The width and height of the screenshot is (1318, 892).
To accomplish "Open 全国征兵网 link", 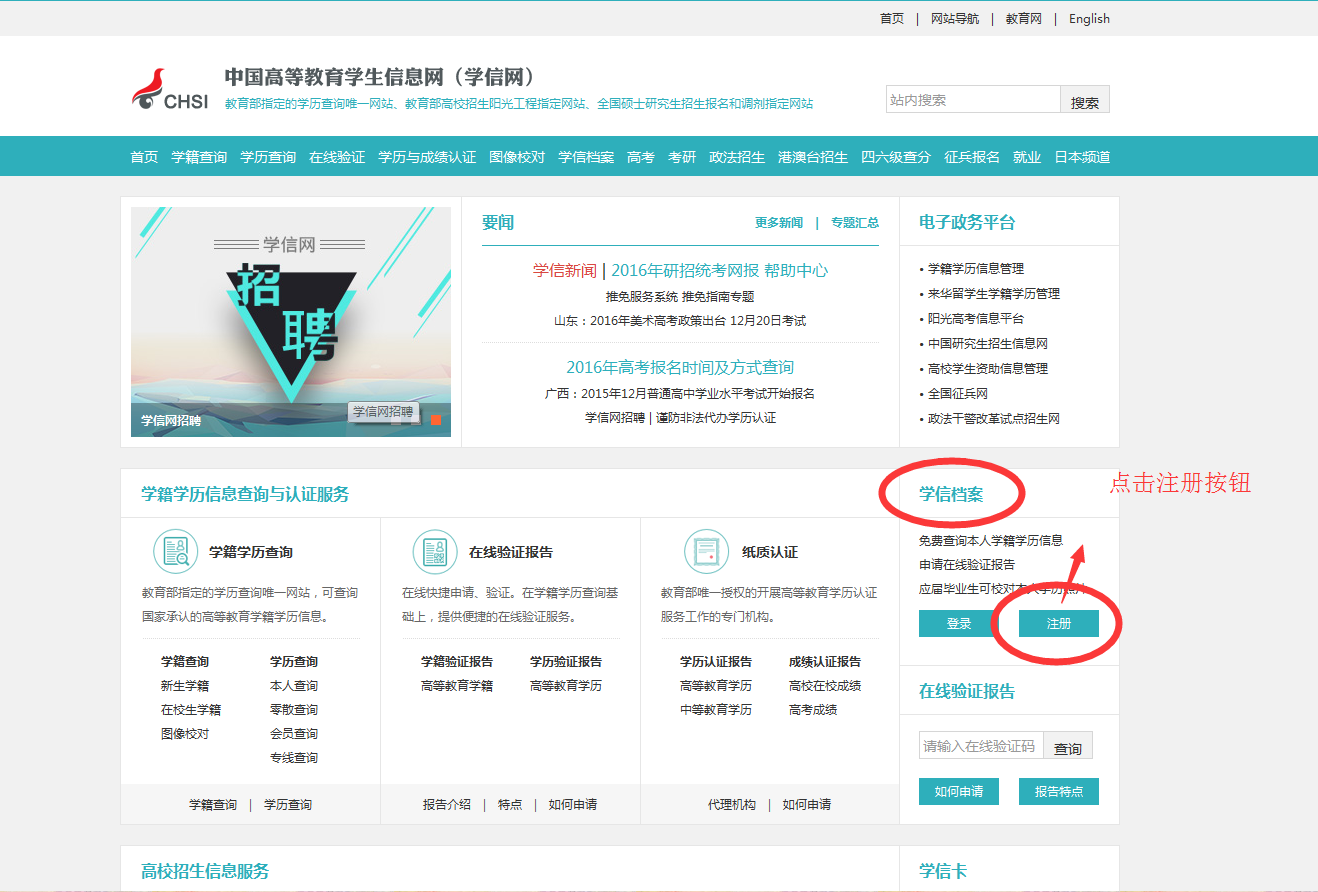I will 958,394.
